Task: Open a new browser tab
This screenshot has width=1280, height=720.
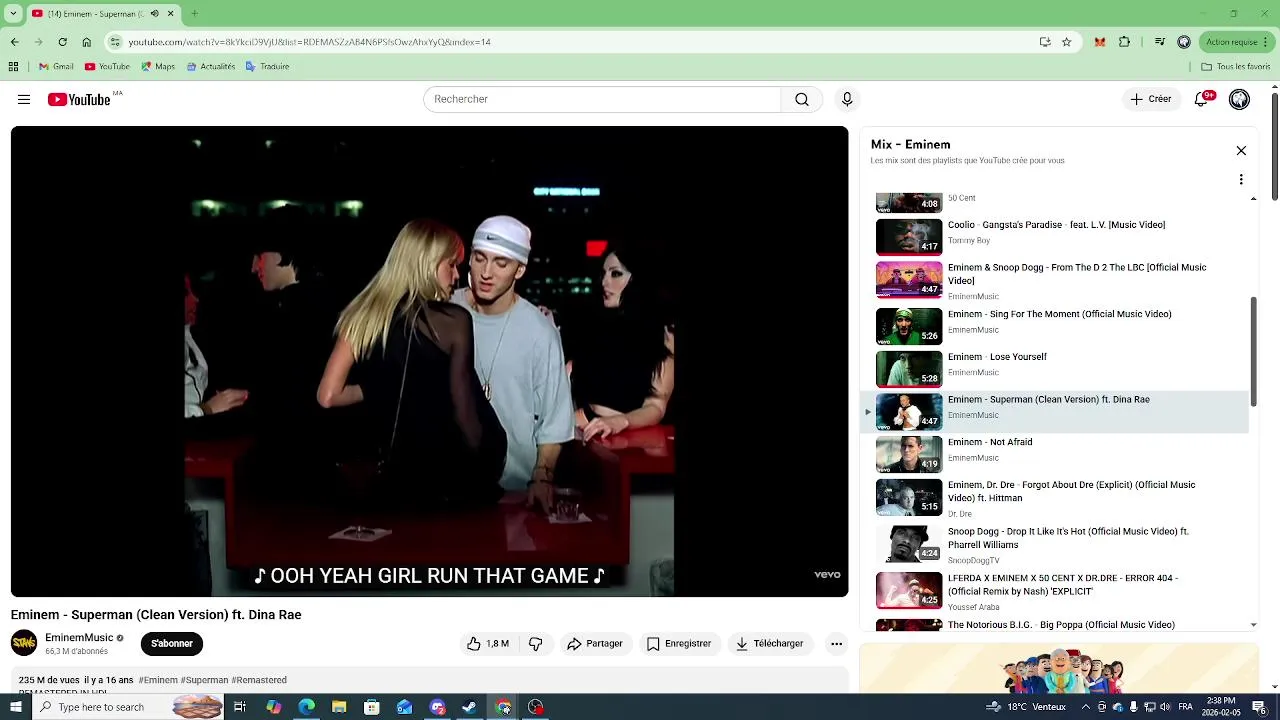Action: [x=194, y=14]
